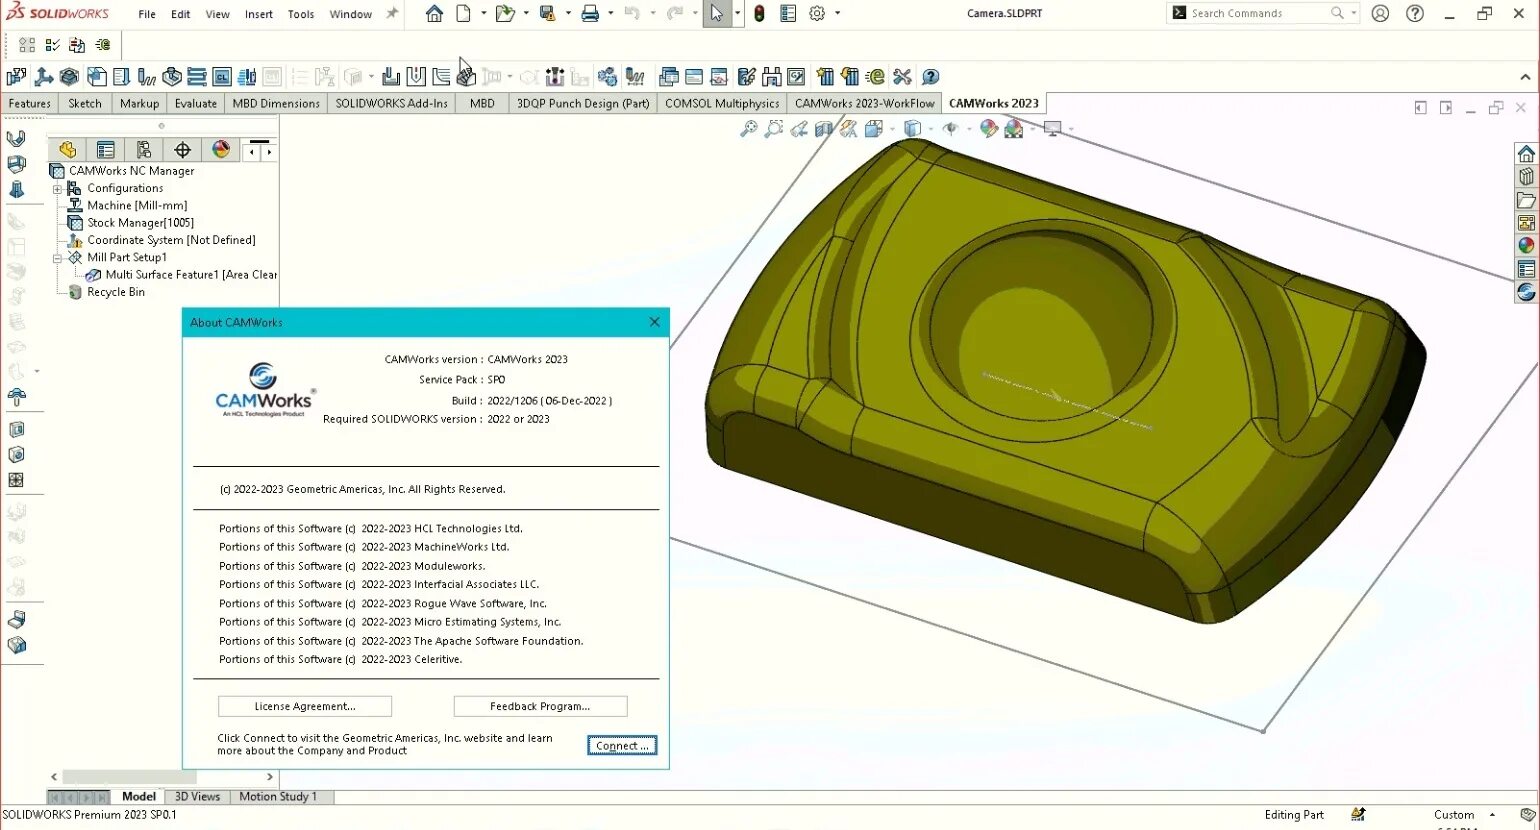This screenshot has height=830, width=1540.
Task: Click the New document icon
Action: (x=464, y=13)
